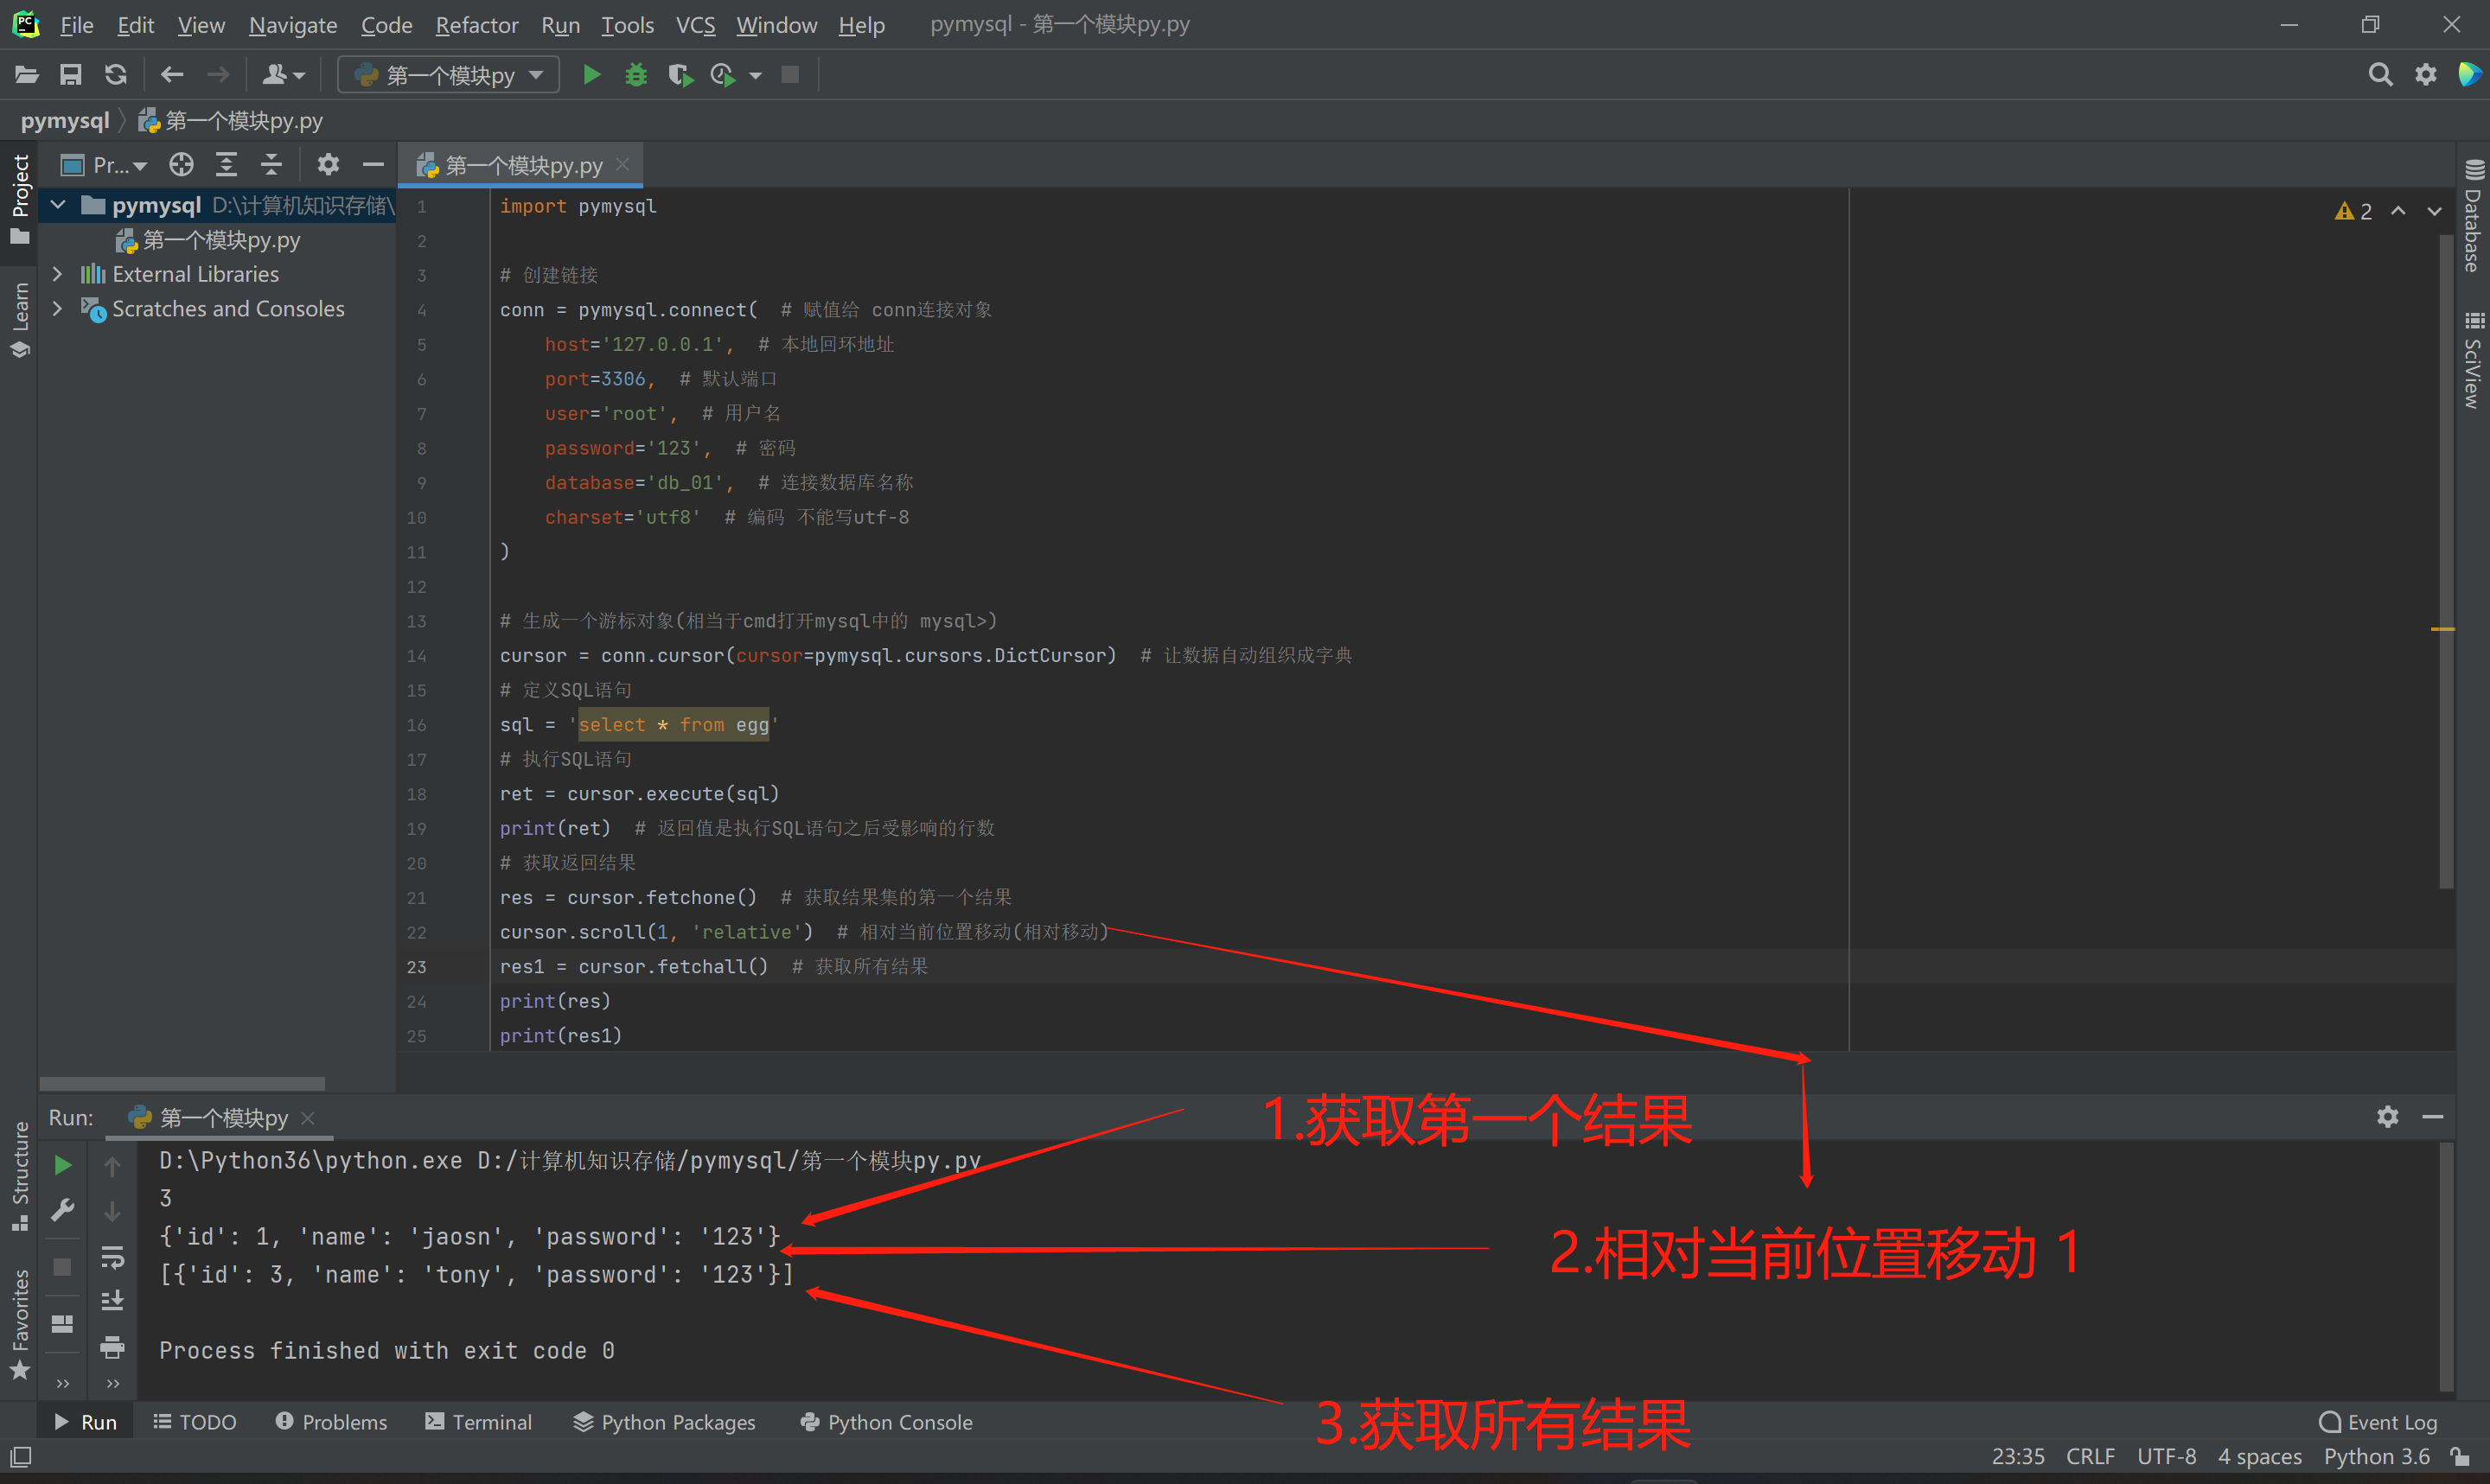2490x1484 pixels.
Task: Open Search Everywhere magnifier icon
Action: 2380,75
